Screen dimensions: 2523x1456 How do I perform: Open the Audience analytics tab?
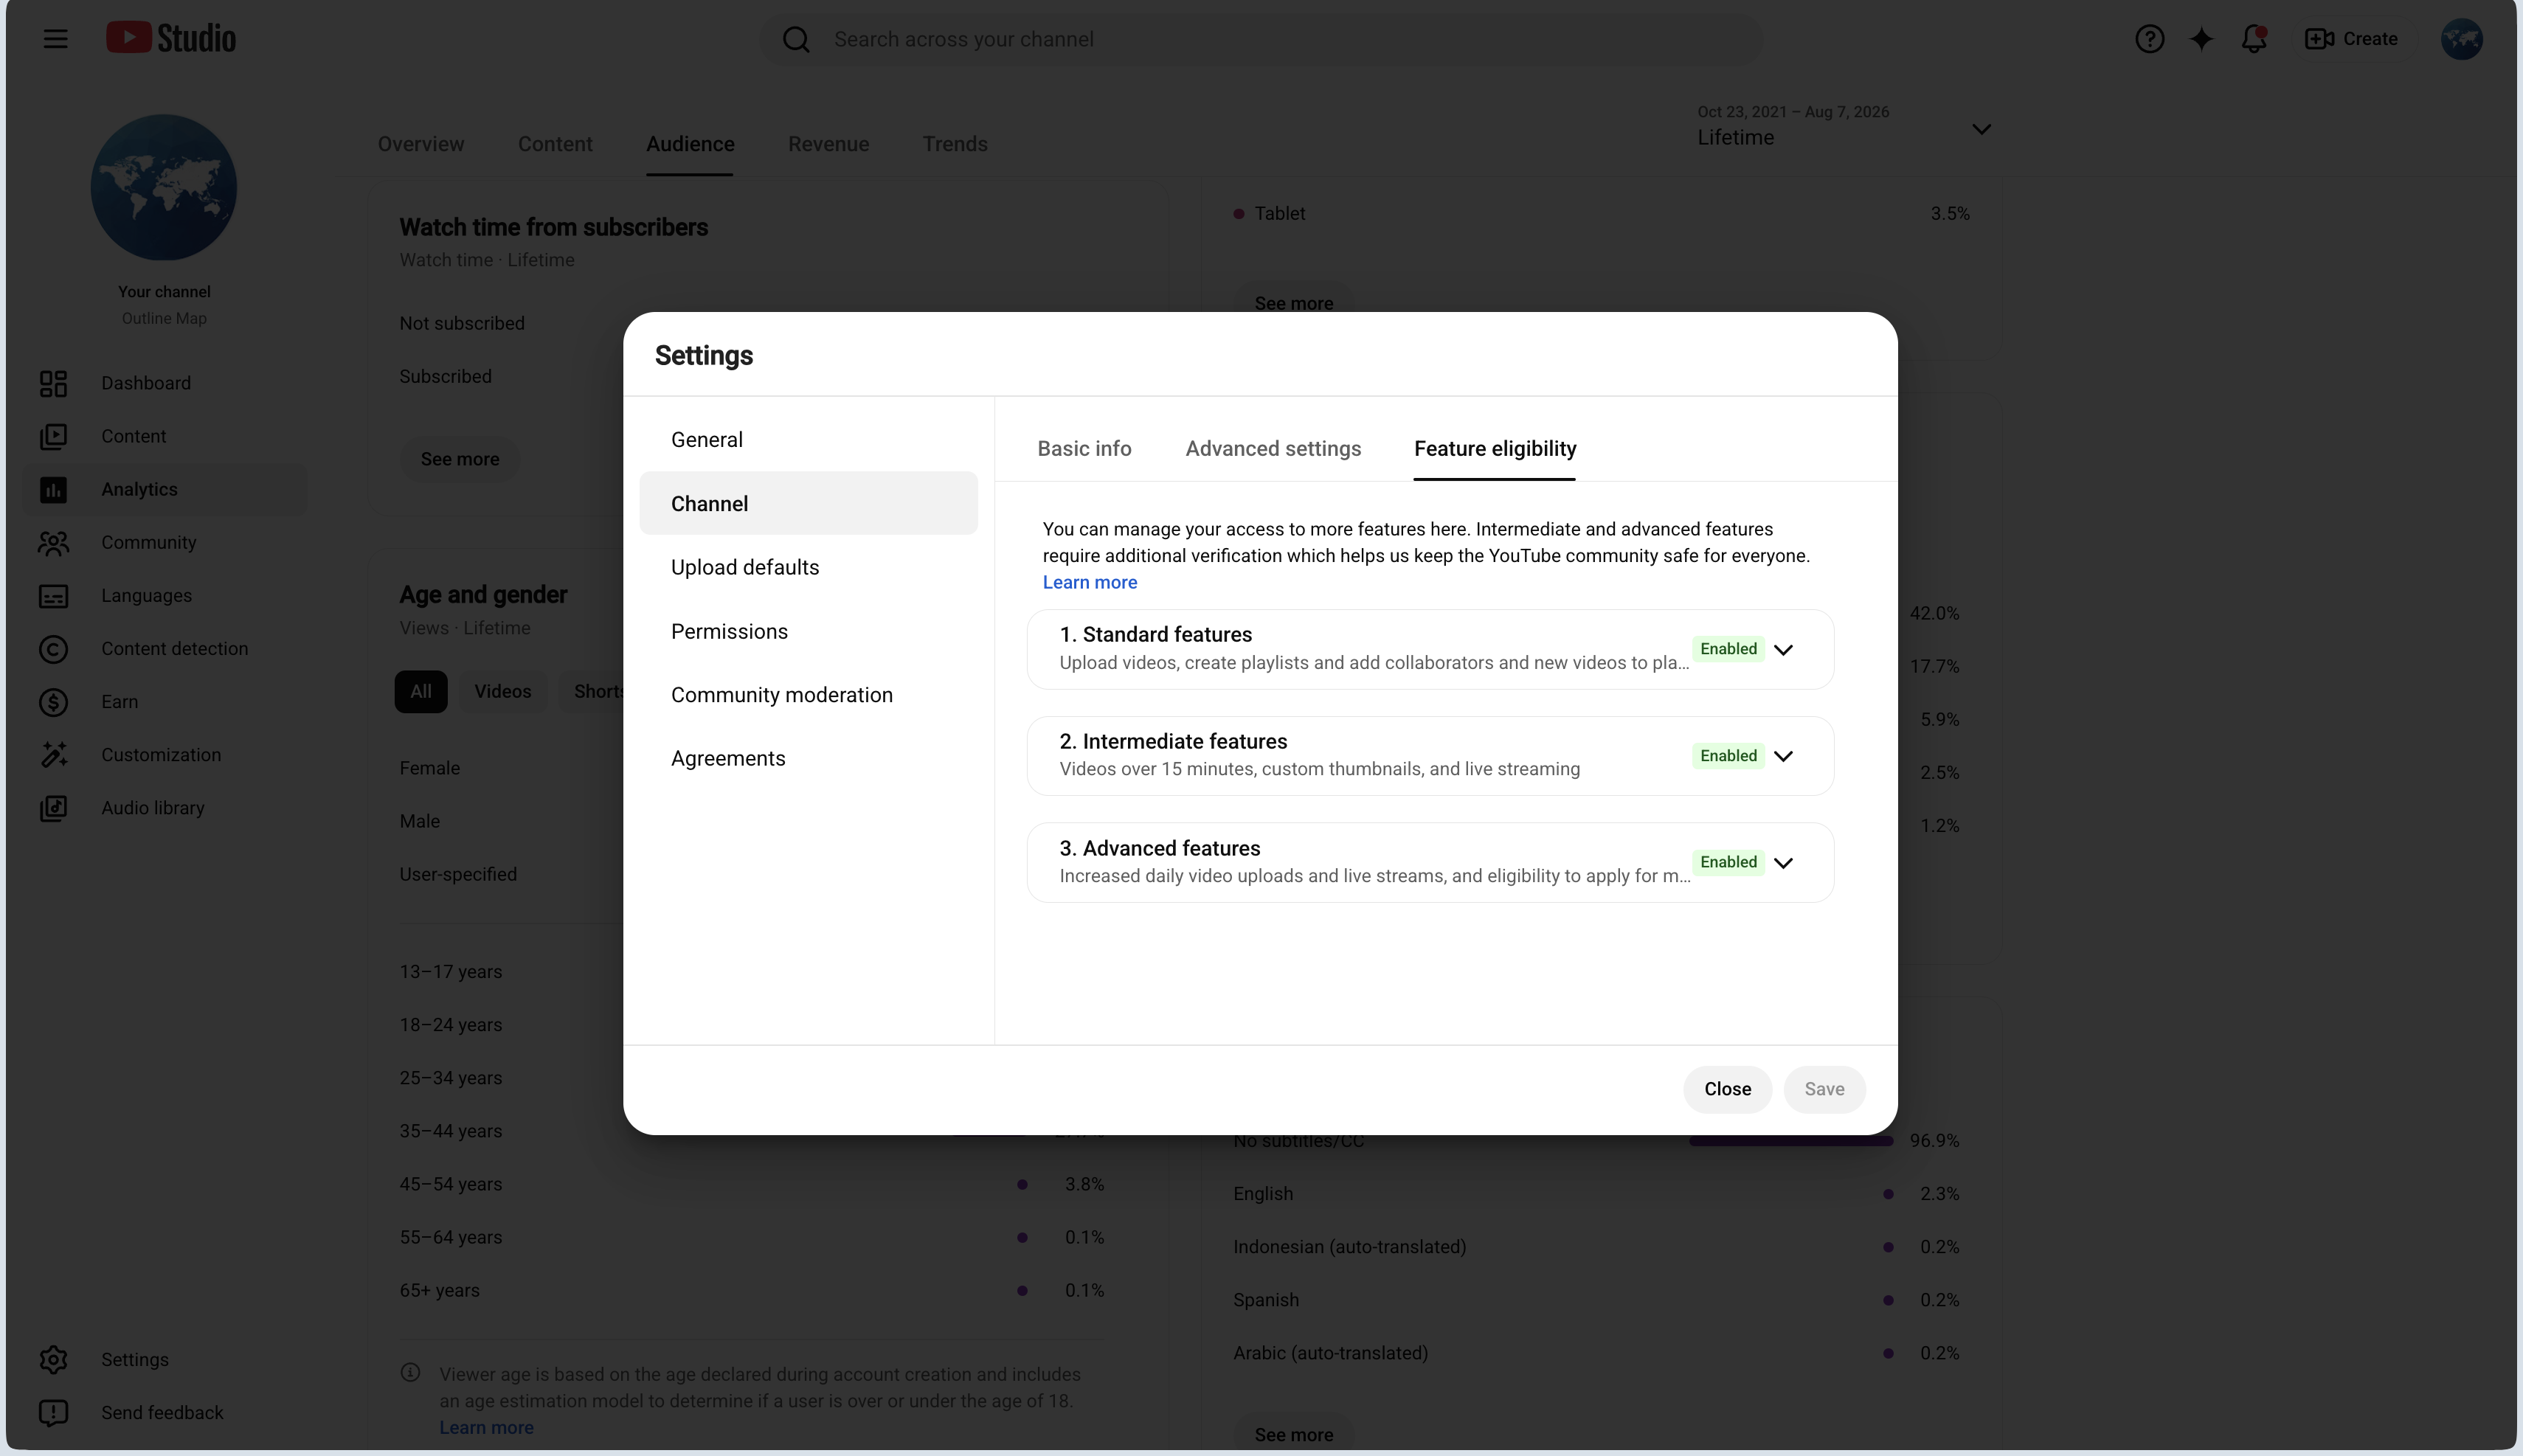(690, 144)
